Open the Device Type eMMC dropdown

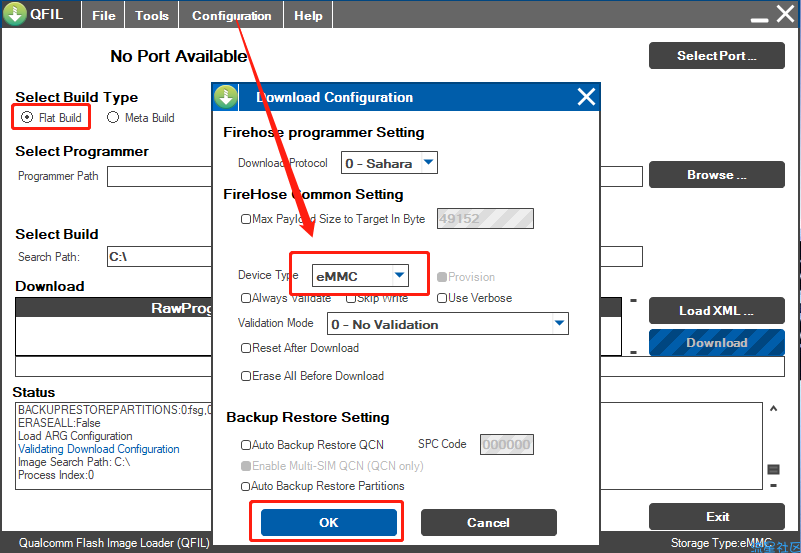click(x=400, y=276)
